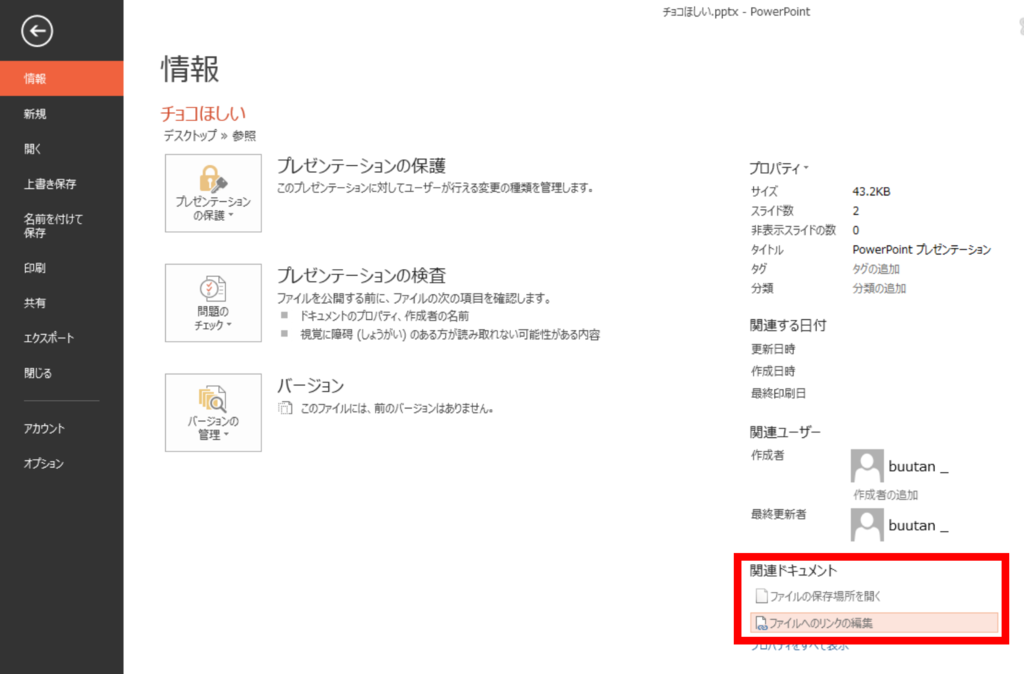The height and width of the screenshot is (674, 1024).
Task: Click the version document icon beside このファイルには
Action: click(285, 408)
